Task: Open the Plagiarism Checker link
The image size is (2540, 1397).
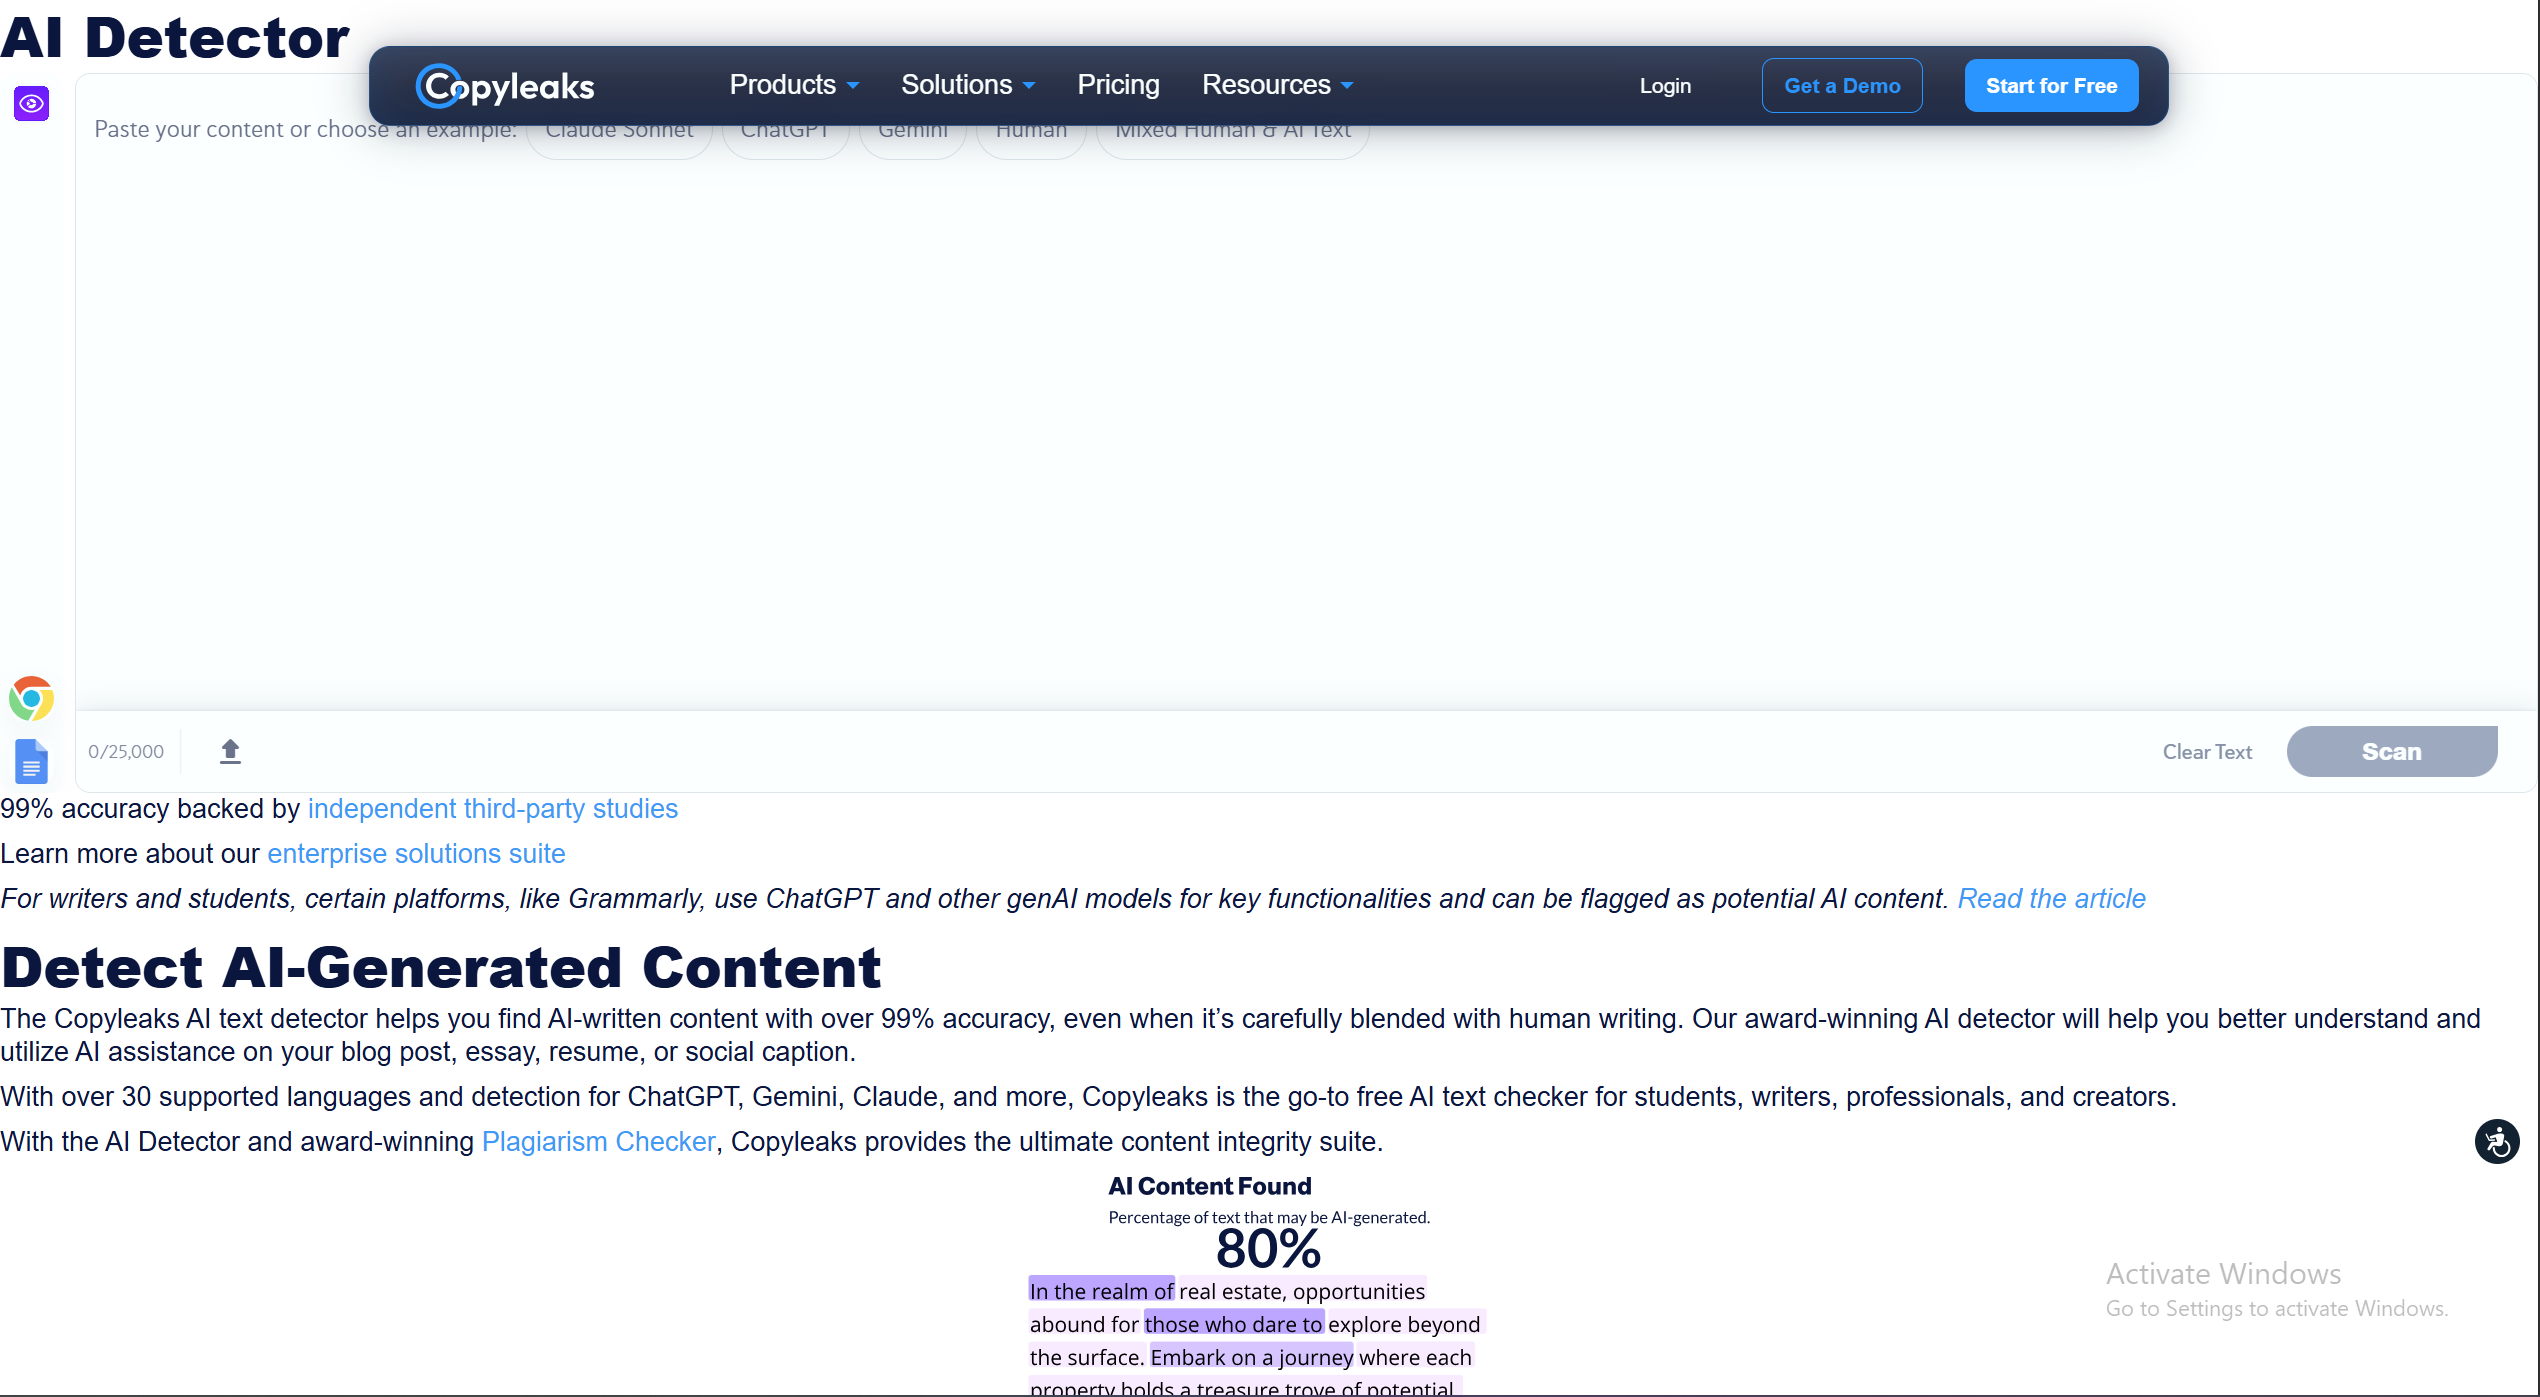Action: click(x=598, y=1142)
